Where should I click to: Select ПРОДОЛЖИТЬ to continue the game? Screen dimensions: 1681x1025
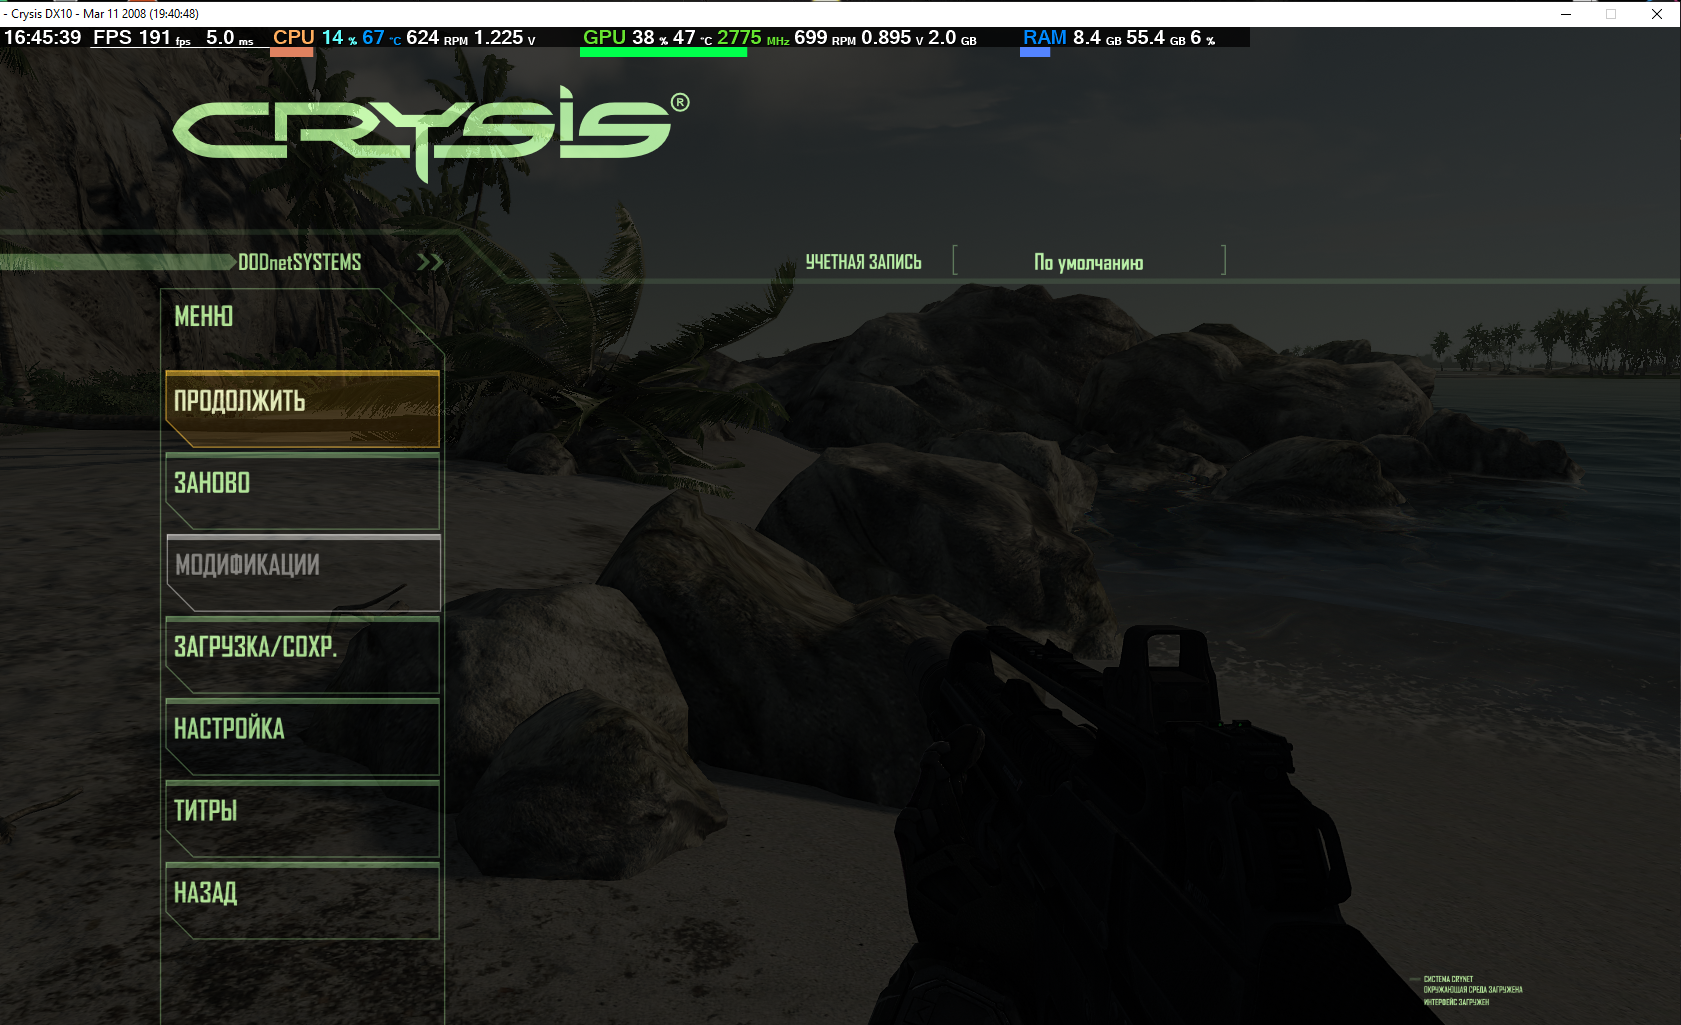click(x=302, y=408)
